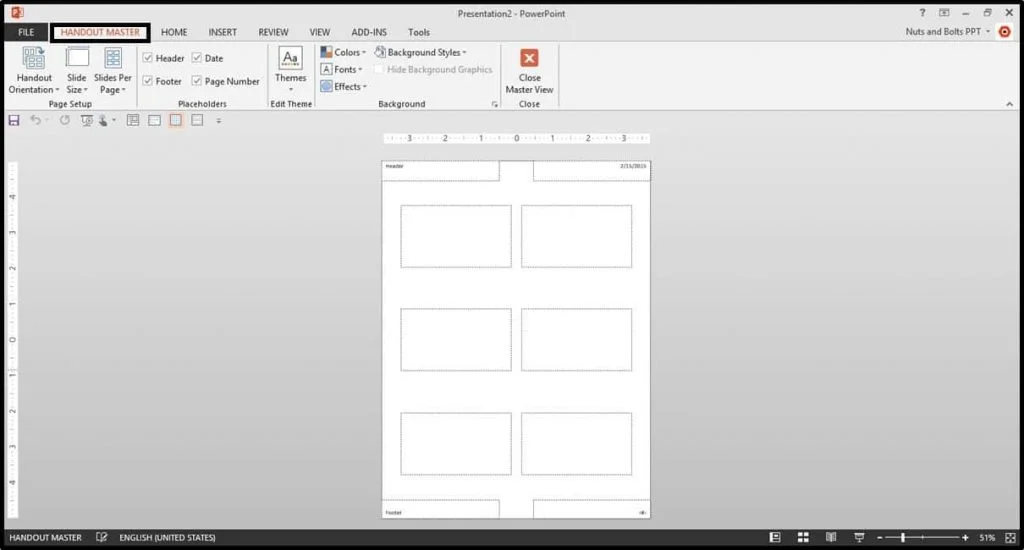This screenshot has width=1024, height=550.
Task: Click the orange account avatar icon
Action: [1004, 31]
